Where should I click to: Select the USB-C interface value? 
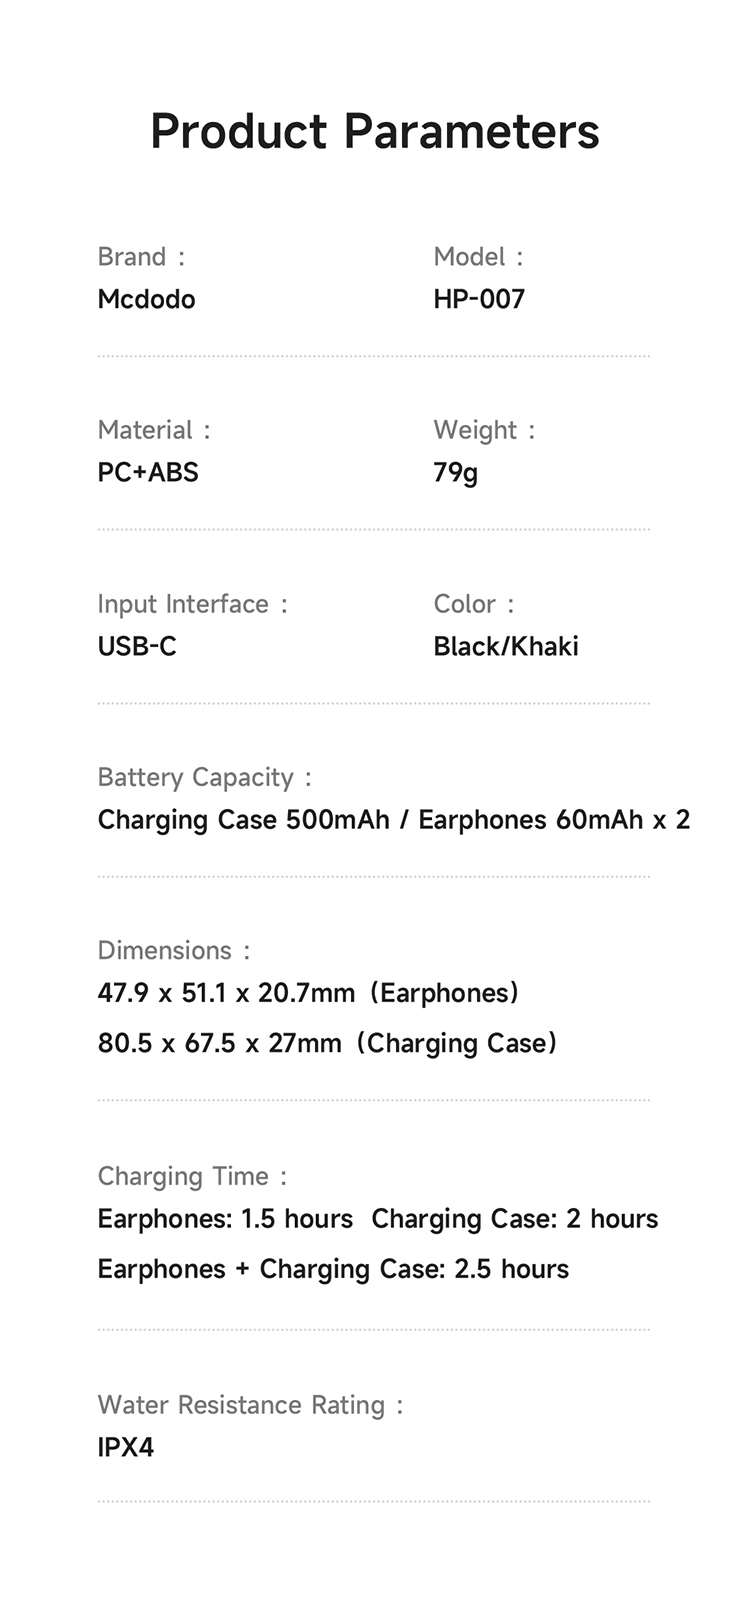click(x=137, y=646)
